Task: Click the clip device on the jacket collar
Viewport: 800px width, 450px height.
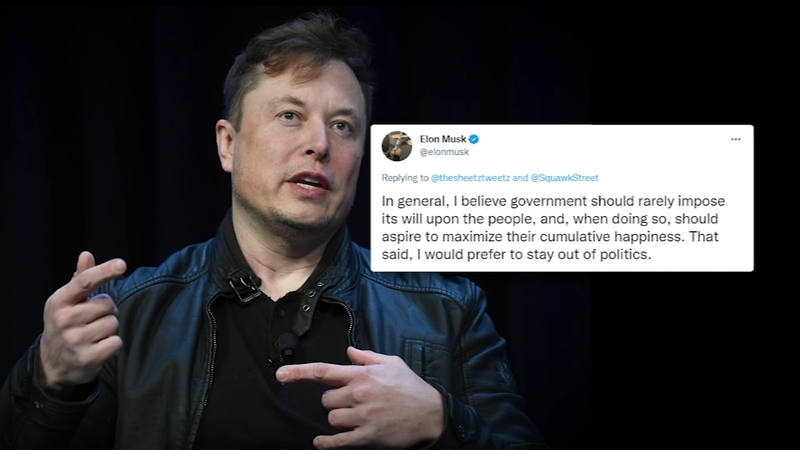Action: pos(244,286)
